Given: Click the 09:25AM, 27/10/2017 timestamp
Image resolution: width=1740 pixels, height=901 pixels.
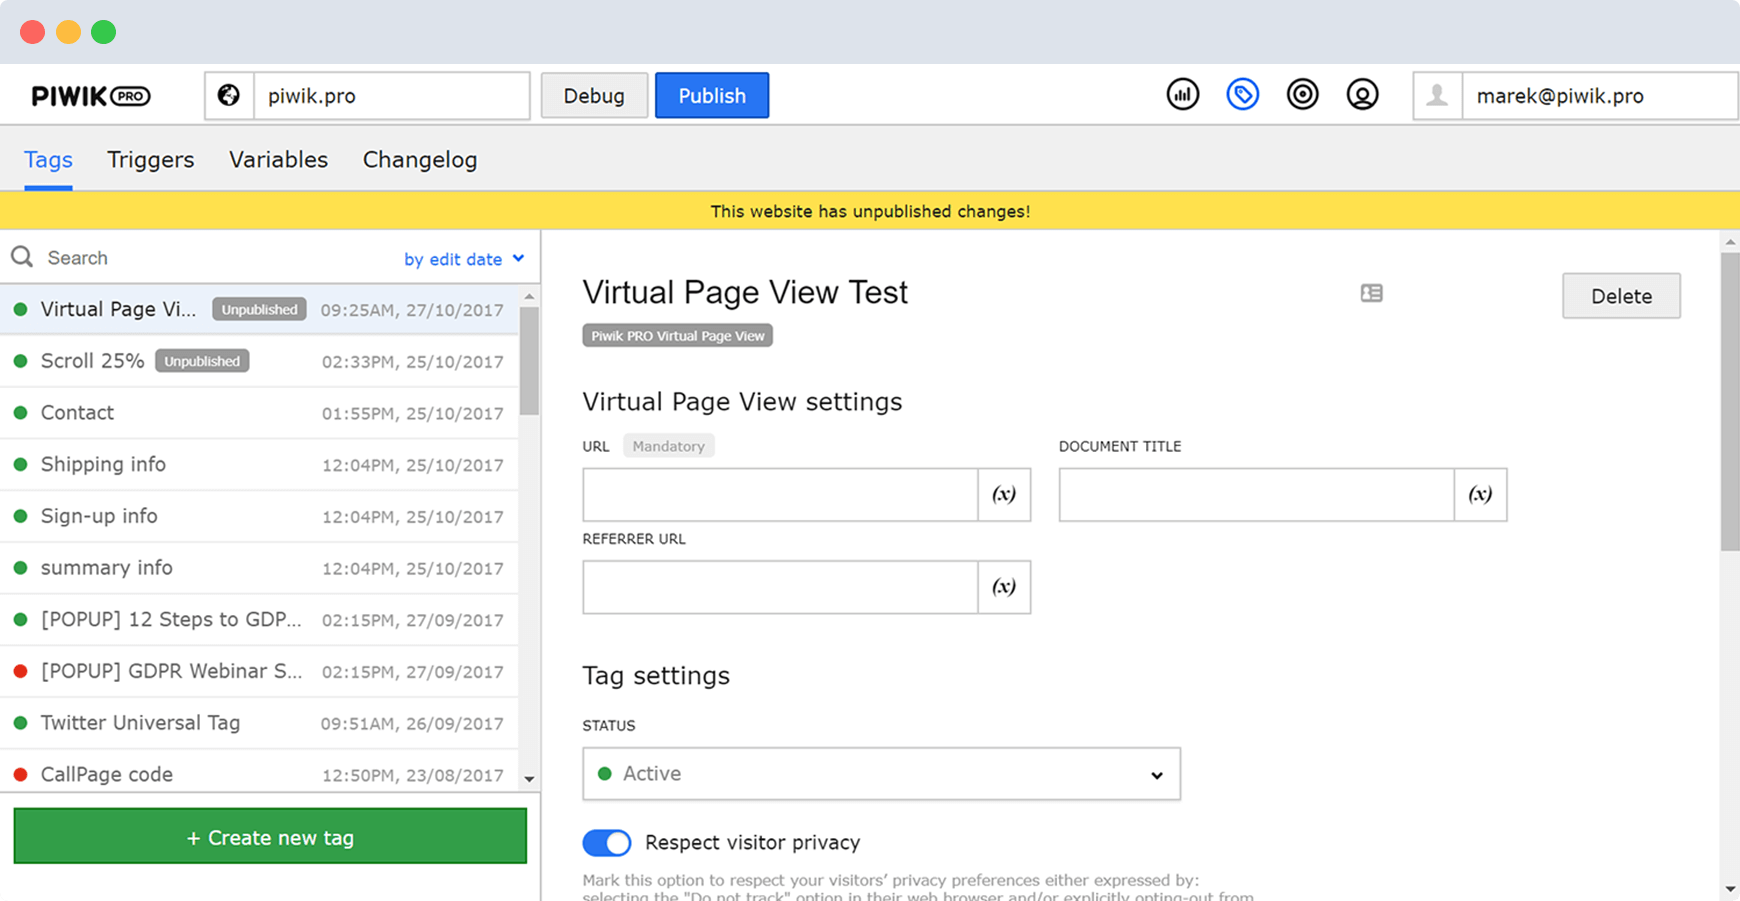Looking at the screenshot, I should click(x=412, y=310).
